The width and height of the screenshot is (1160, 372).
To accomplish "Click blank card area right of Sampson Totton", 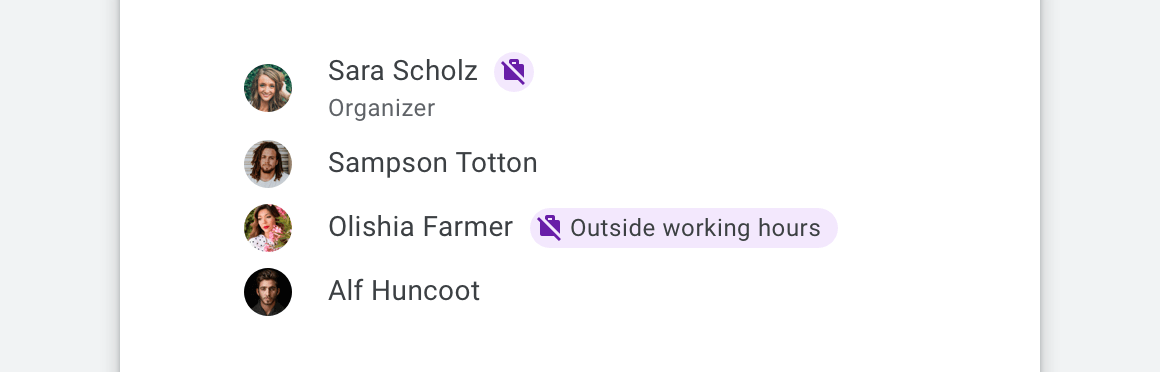I will pyautogui.click(x=784, y=163).
